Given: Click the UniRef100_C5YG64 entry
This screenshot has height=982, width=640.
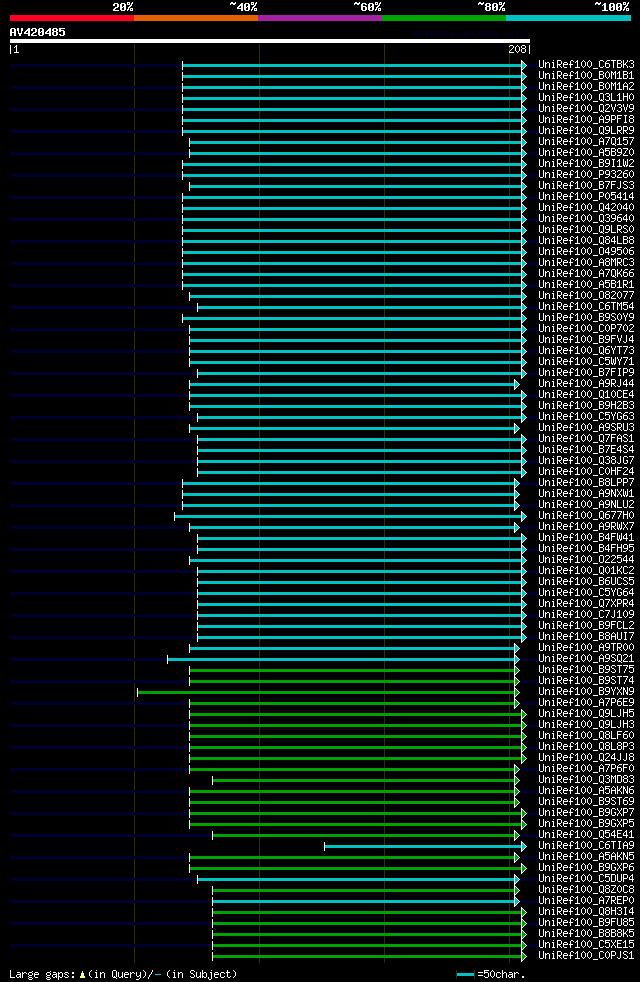Looking at the screenshot, I should click(x=586, y=592).
